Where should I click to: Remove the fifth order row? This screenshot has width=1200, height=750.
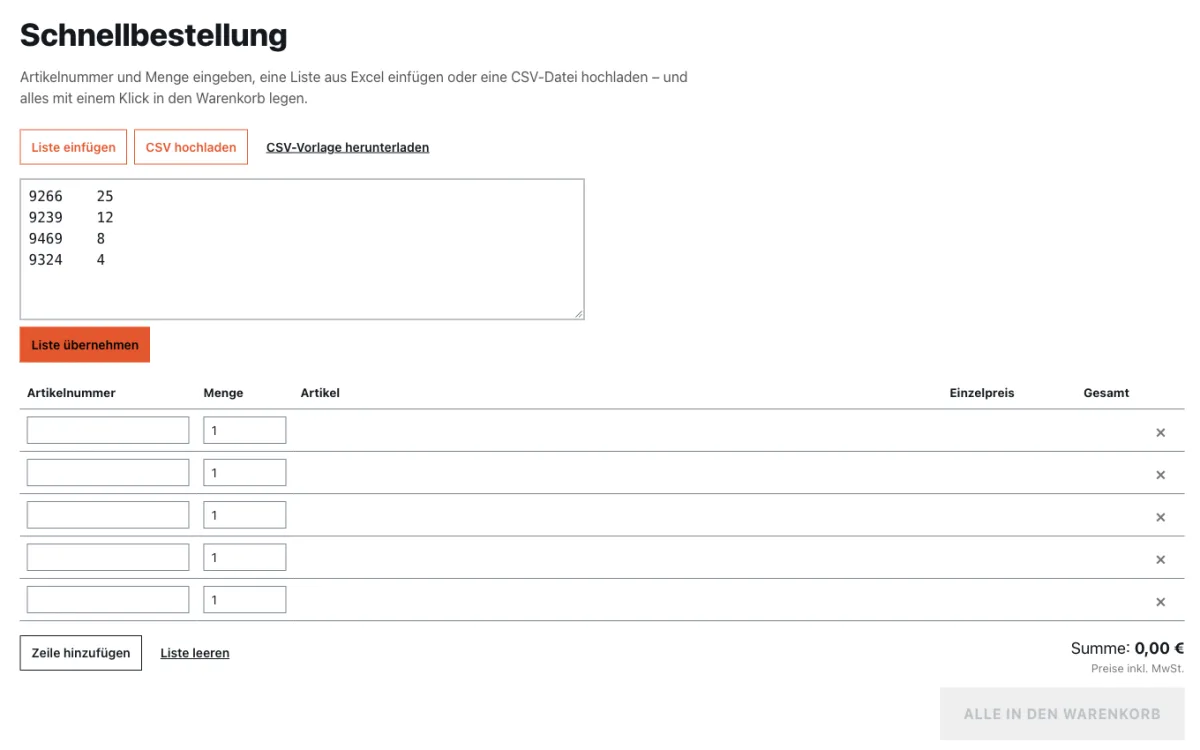click(1160, 602)
